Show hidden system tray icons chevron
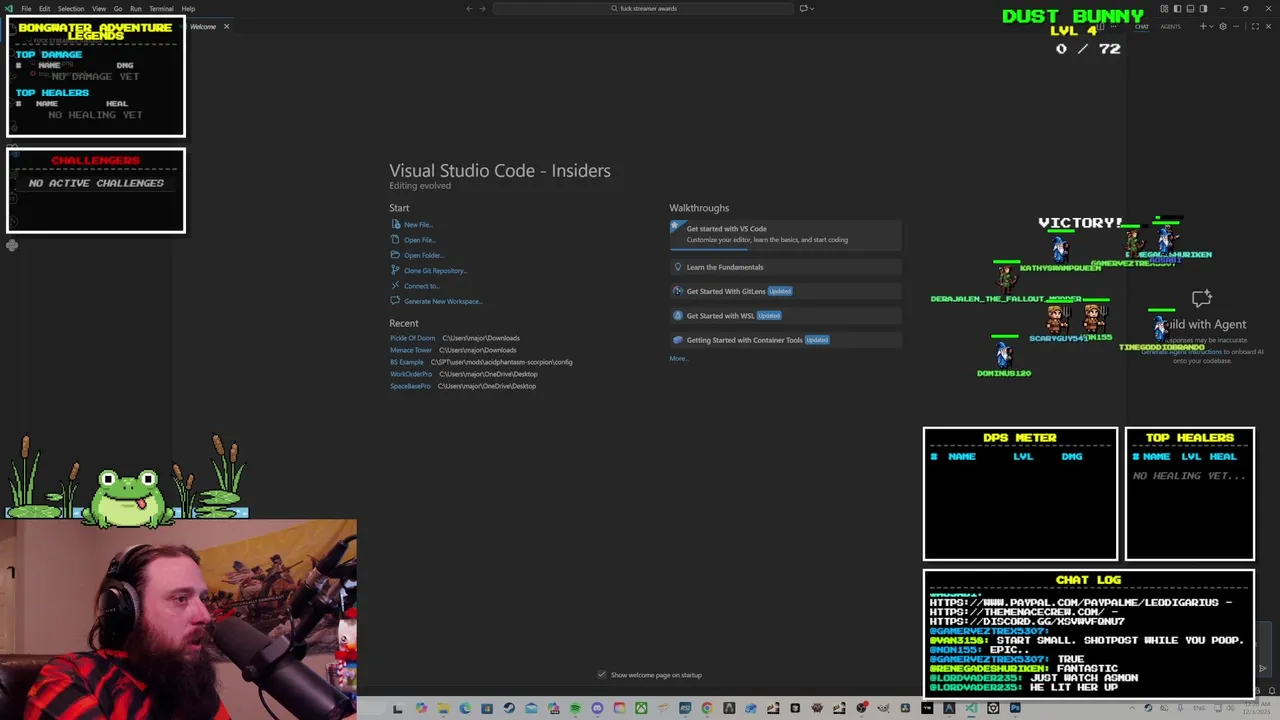The image size is (1280, 720). tap(1132, 709)
